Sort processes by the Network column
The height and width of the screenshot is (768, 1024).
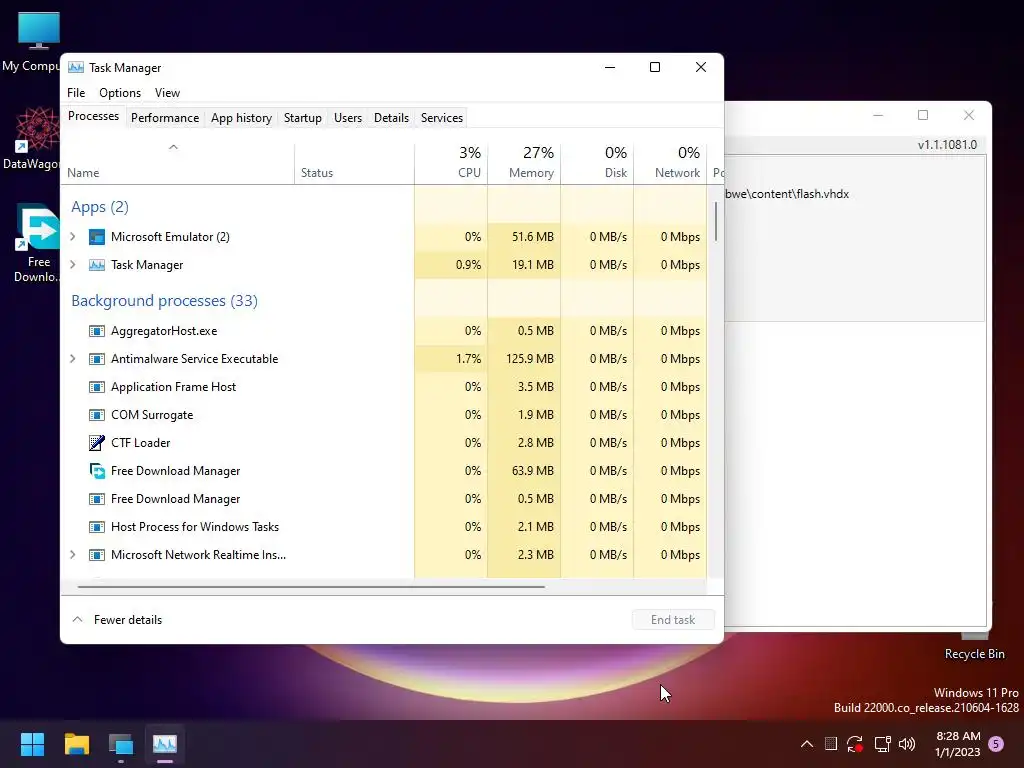[x=670, y=163]
